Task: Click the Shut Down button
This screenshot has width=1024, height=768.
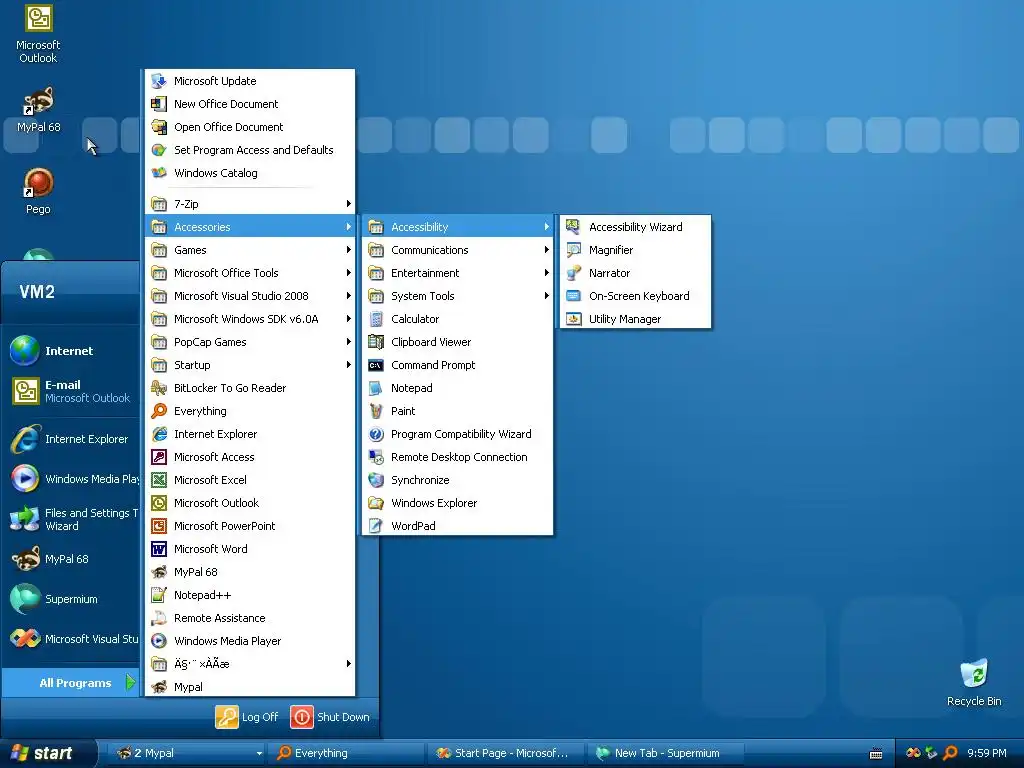Action: 330,717
